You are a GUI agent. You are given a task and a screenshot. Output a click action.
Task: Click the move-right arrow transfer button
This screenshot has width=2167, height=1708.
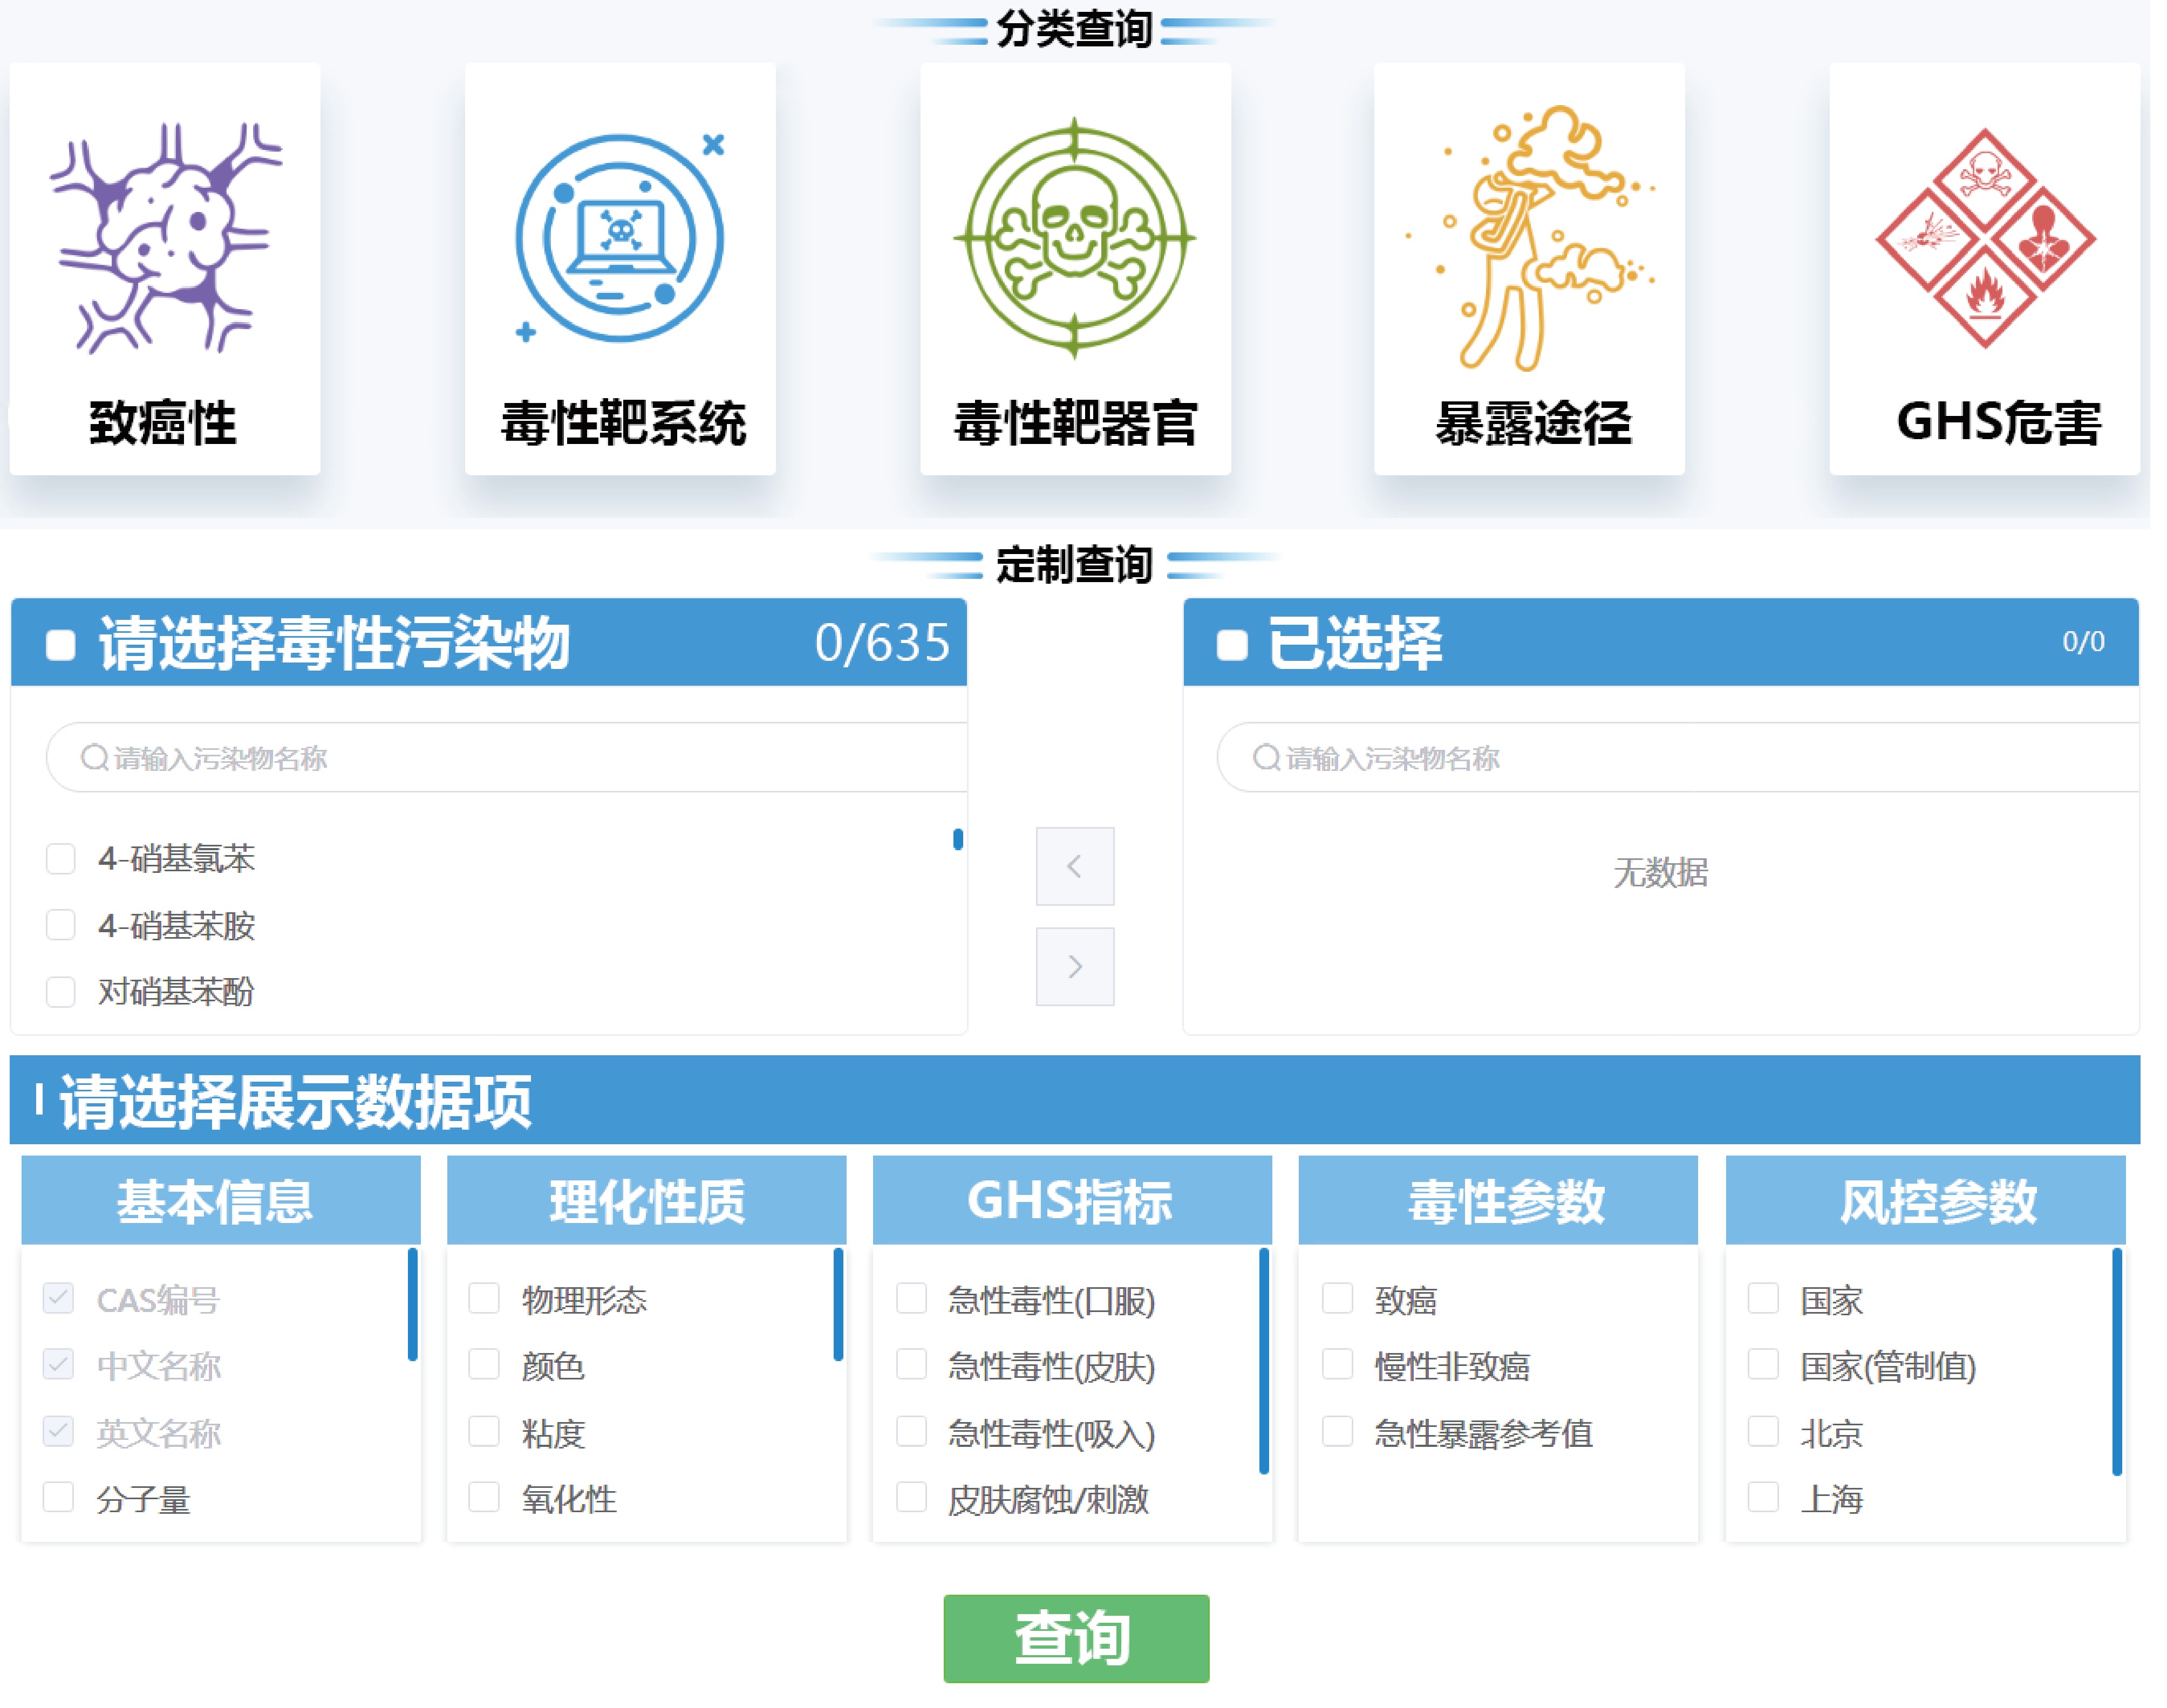pos(1075,966)
